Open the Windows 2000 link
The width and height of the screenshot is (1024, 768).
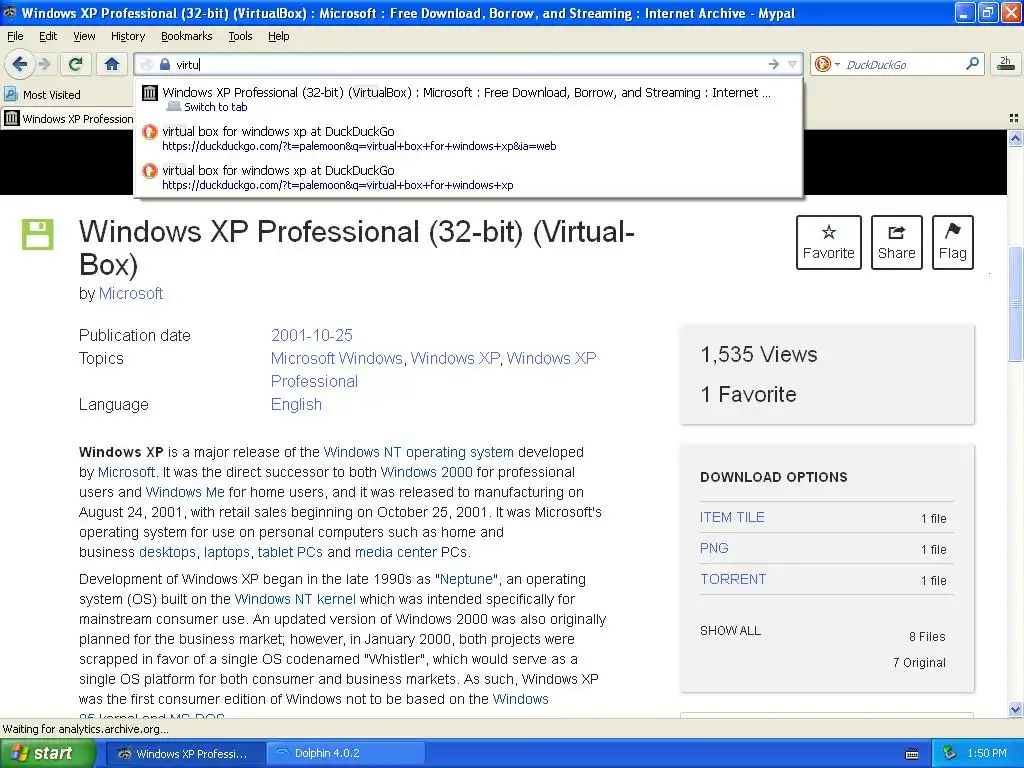coord(426,472)
